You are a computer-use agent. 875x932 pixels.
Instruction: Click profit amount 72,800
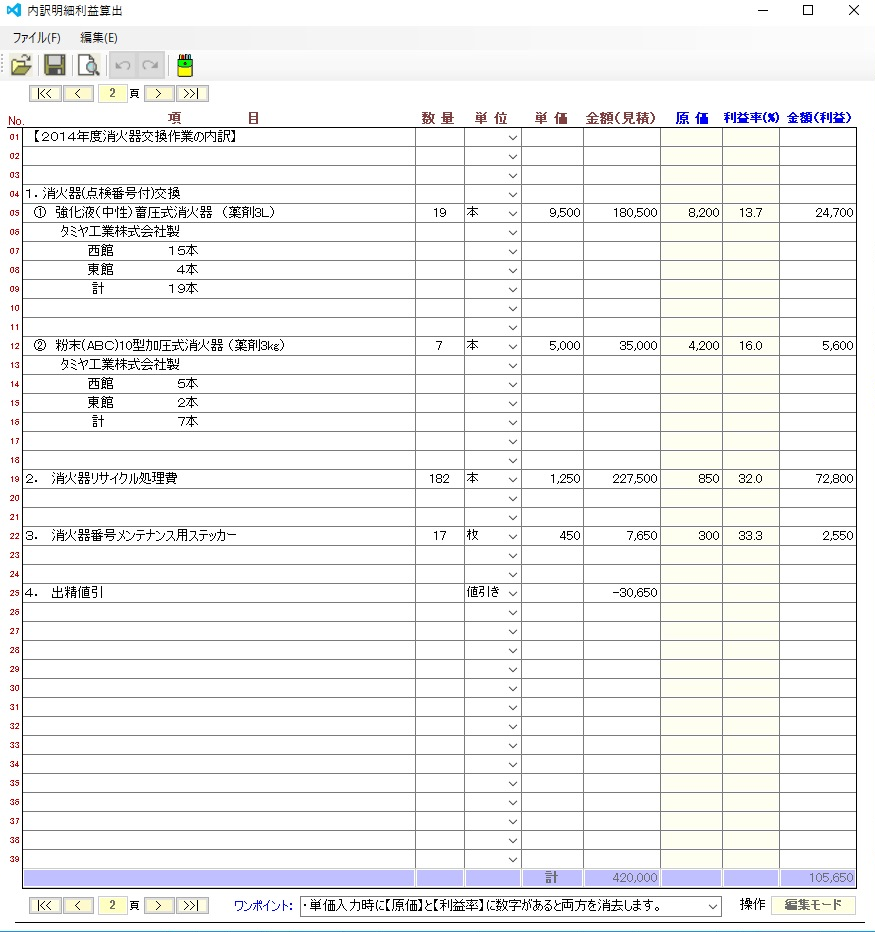(818, 479)
